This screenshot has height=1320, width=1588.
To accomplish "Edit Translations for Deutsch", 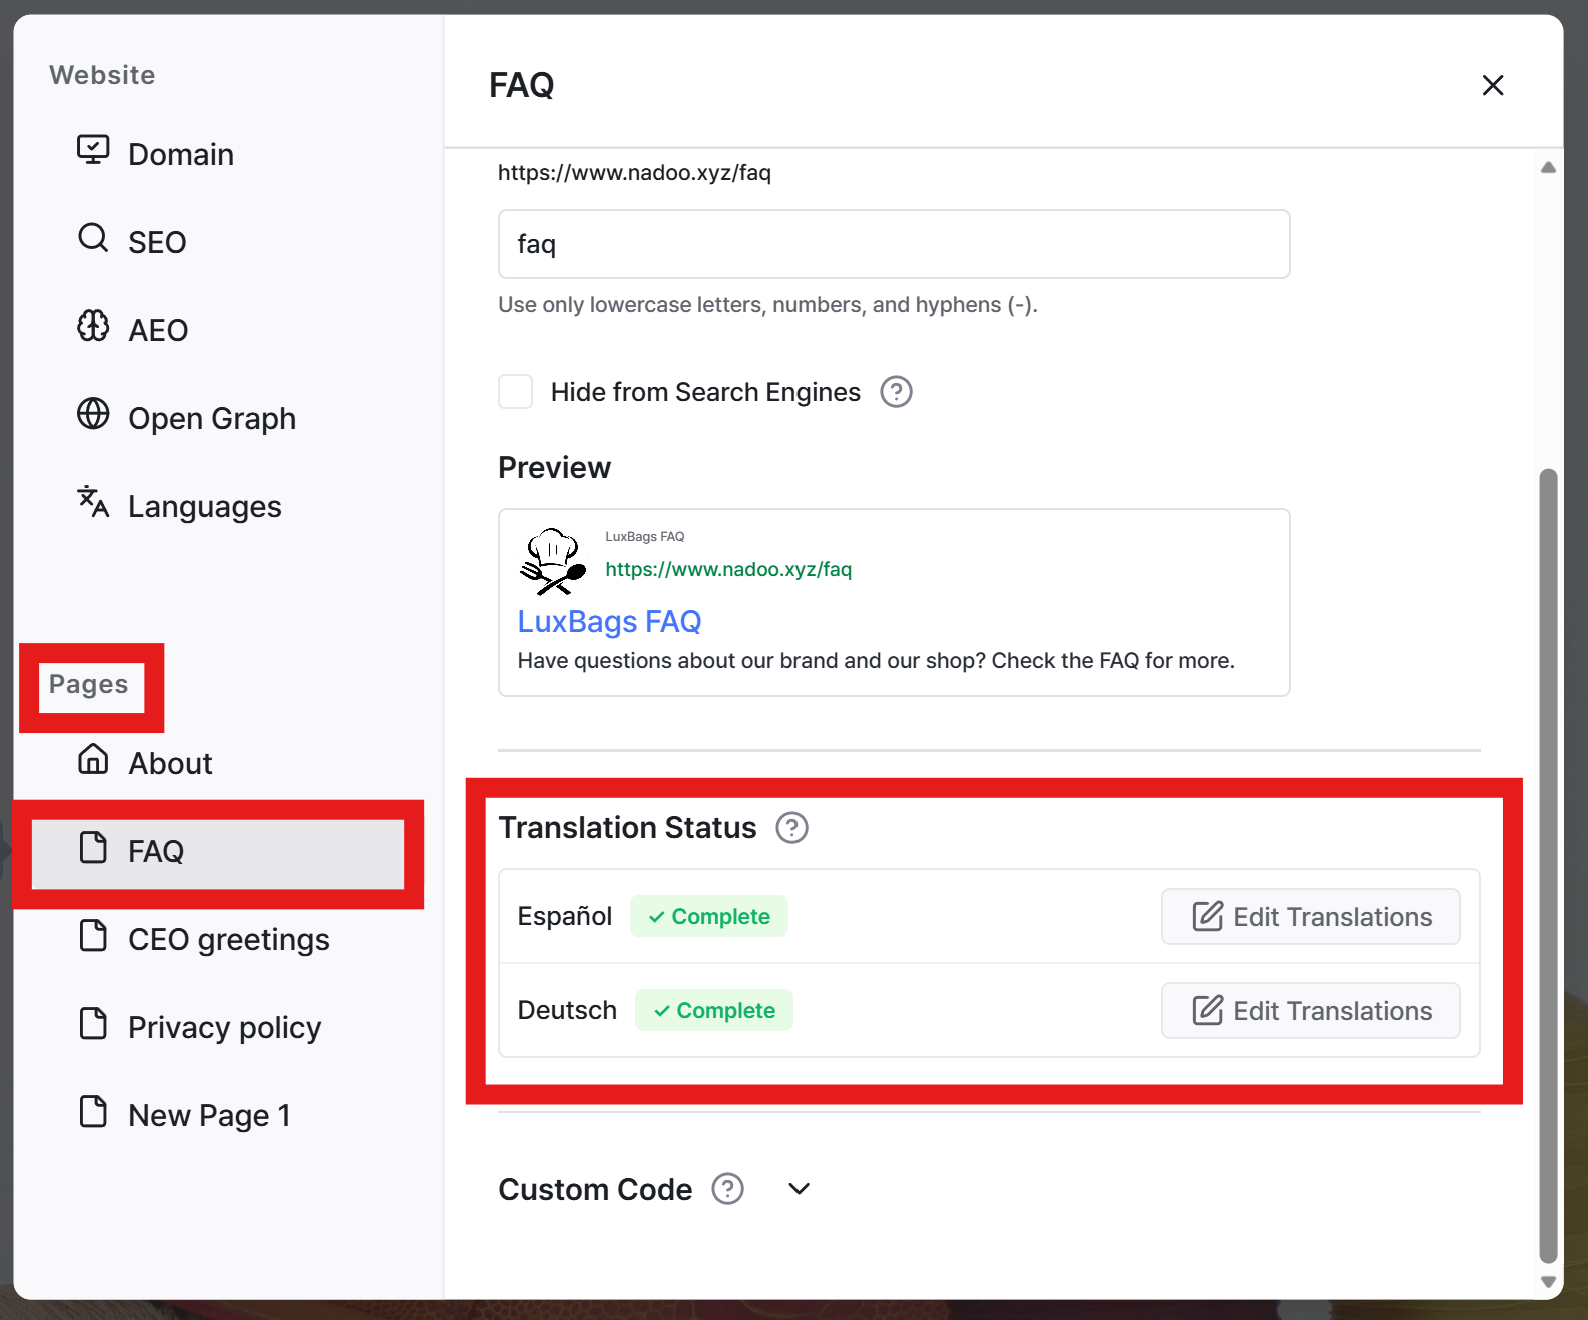I will (x=1310, y=1010).
